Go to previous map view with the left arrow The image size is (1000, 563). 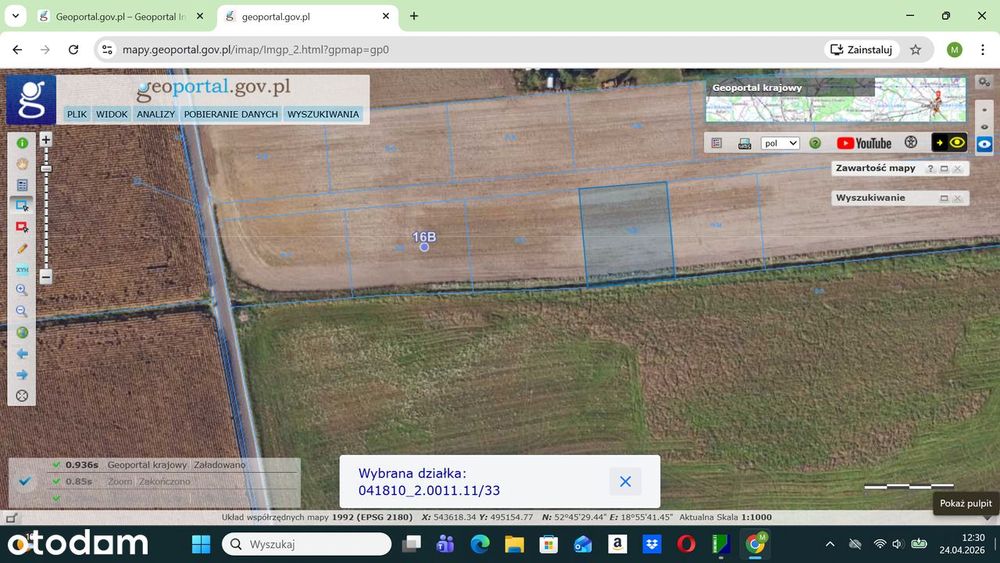(x=22, y=353)
